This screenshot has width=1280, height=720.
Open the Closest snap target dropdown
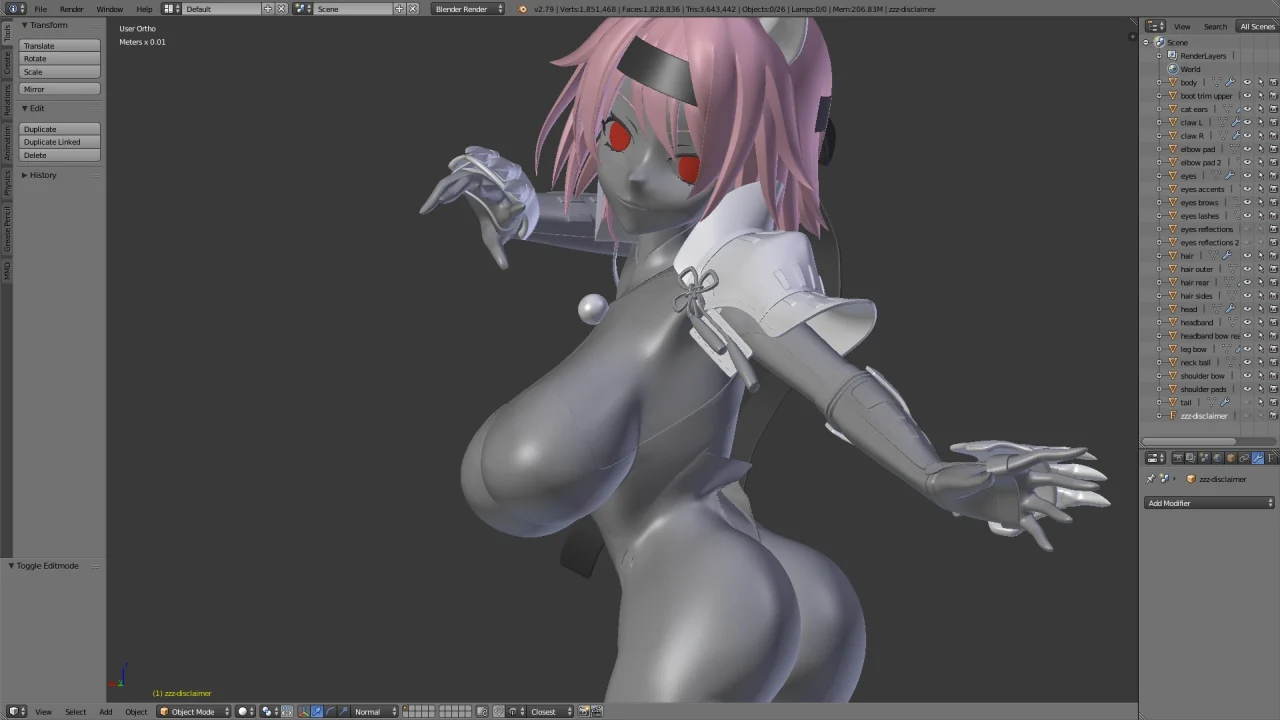[549, 712]
